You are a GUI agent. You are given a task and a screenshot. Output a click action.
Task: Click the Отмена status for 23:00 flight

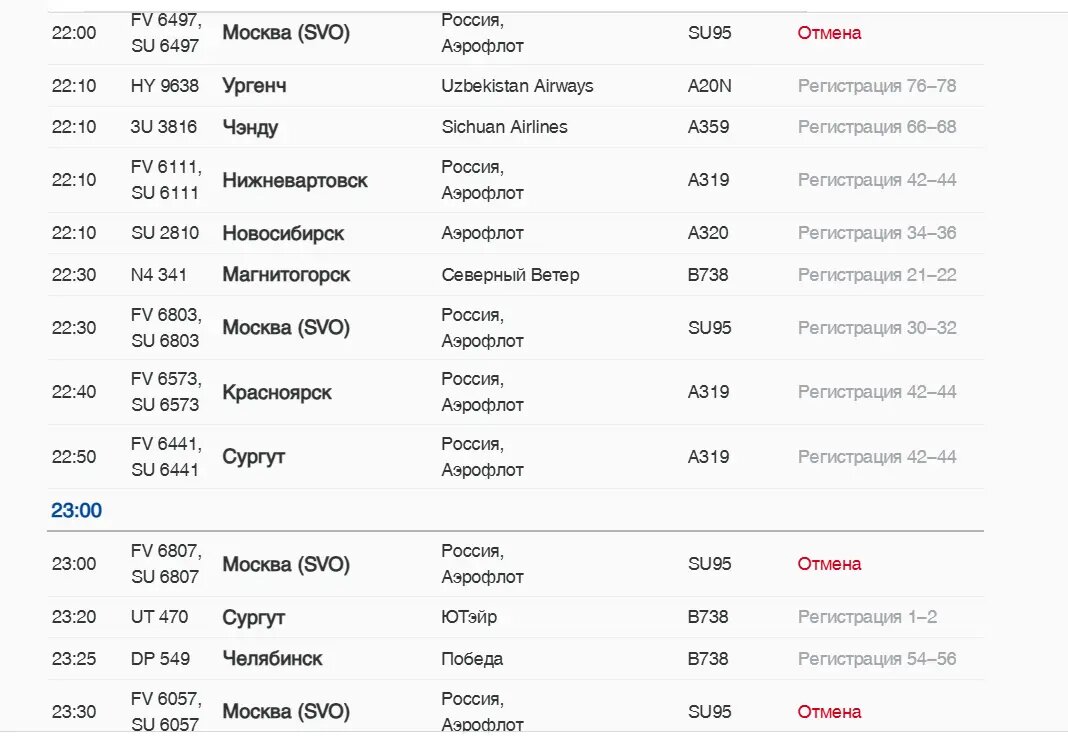click(829, 564)
